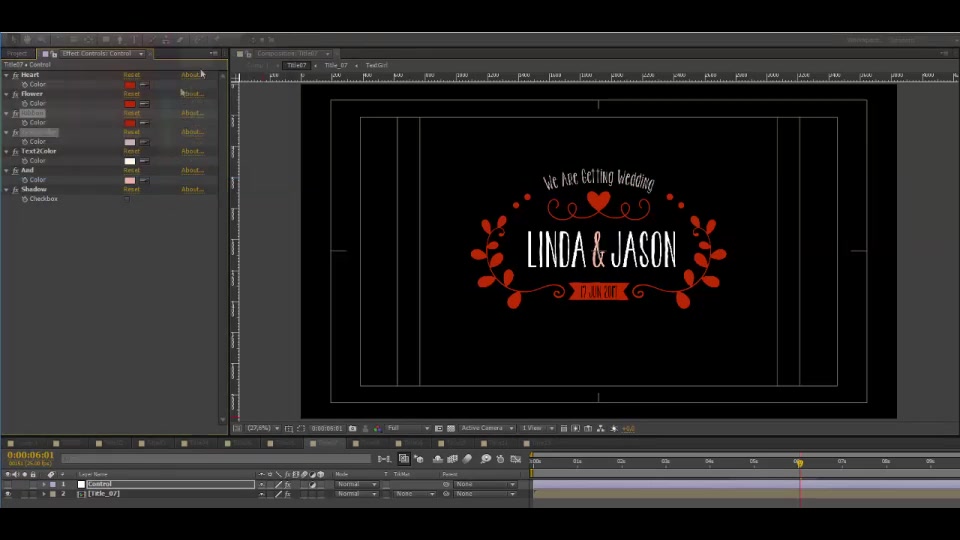Select the Effect Controls: Control tab
This screenshot has width=960, height=540.
(x=97, y=54)
